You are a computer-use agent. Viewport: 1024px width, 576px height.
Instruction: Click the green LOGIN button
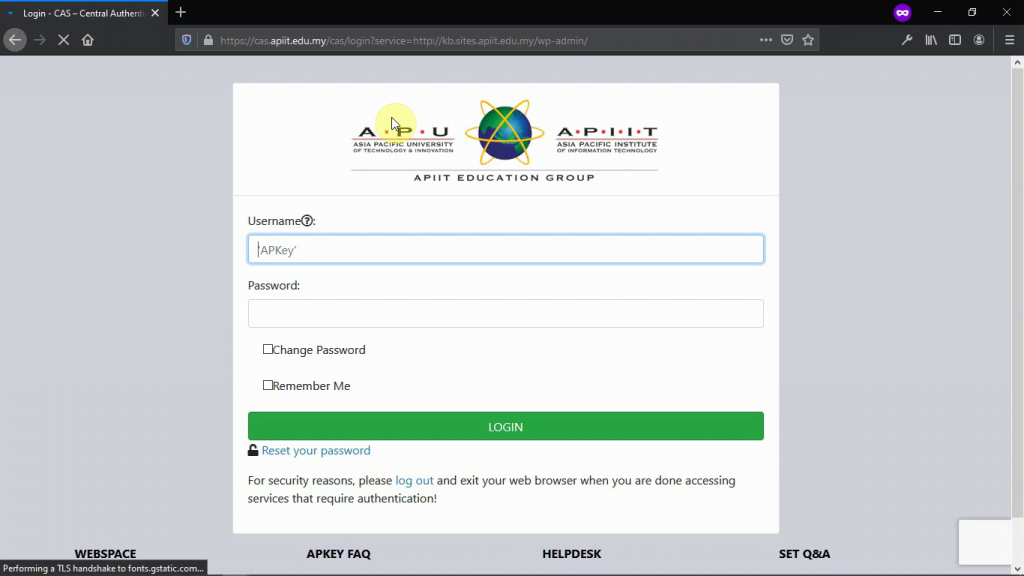pos(505,426)
